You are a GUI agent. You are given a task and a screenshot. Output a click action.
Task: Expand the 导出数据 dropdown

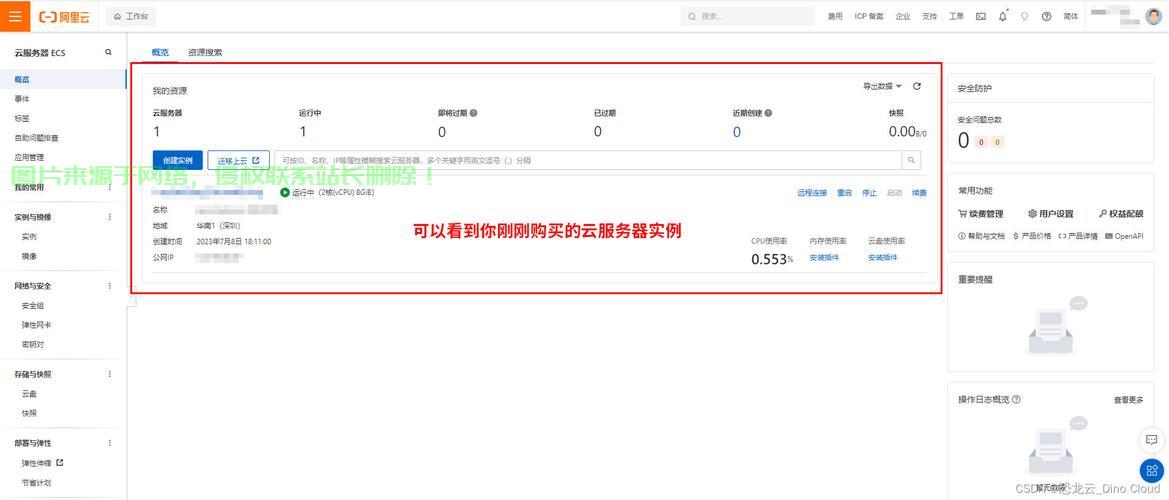tap(882, 86)
